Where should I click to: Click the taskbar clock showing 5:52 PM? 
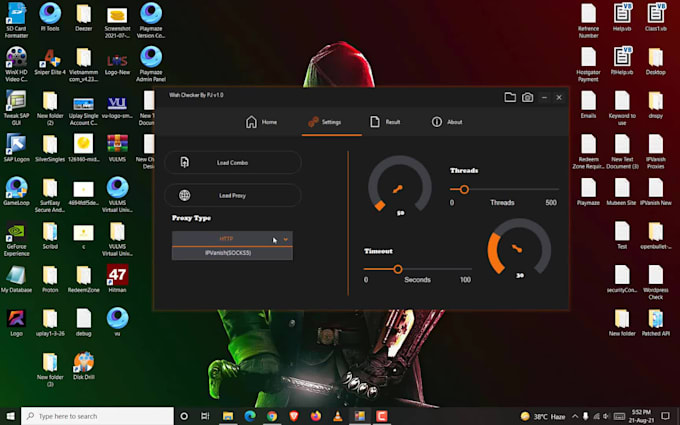pos(642,416)
